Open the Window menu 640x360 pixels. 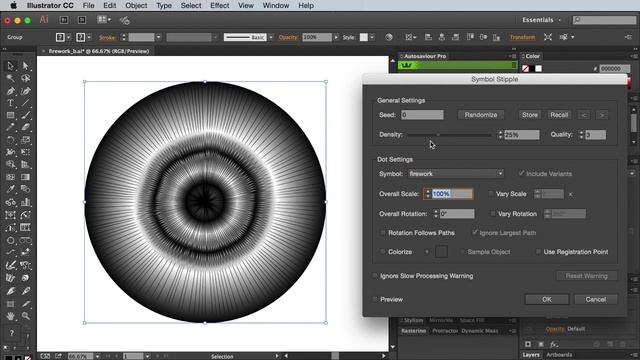276,5
